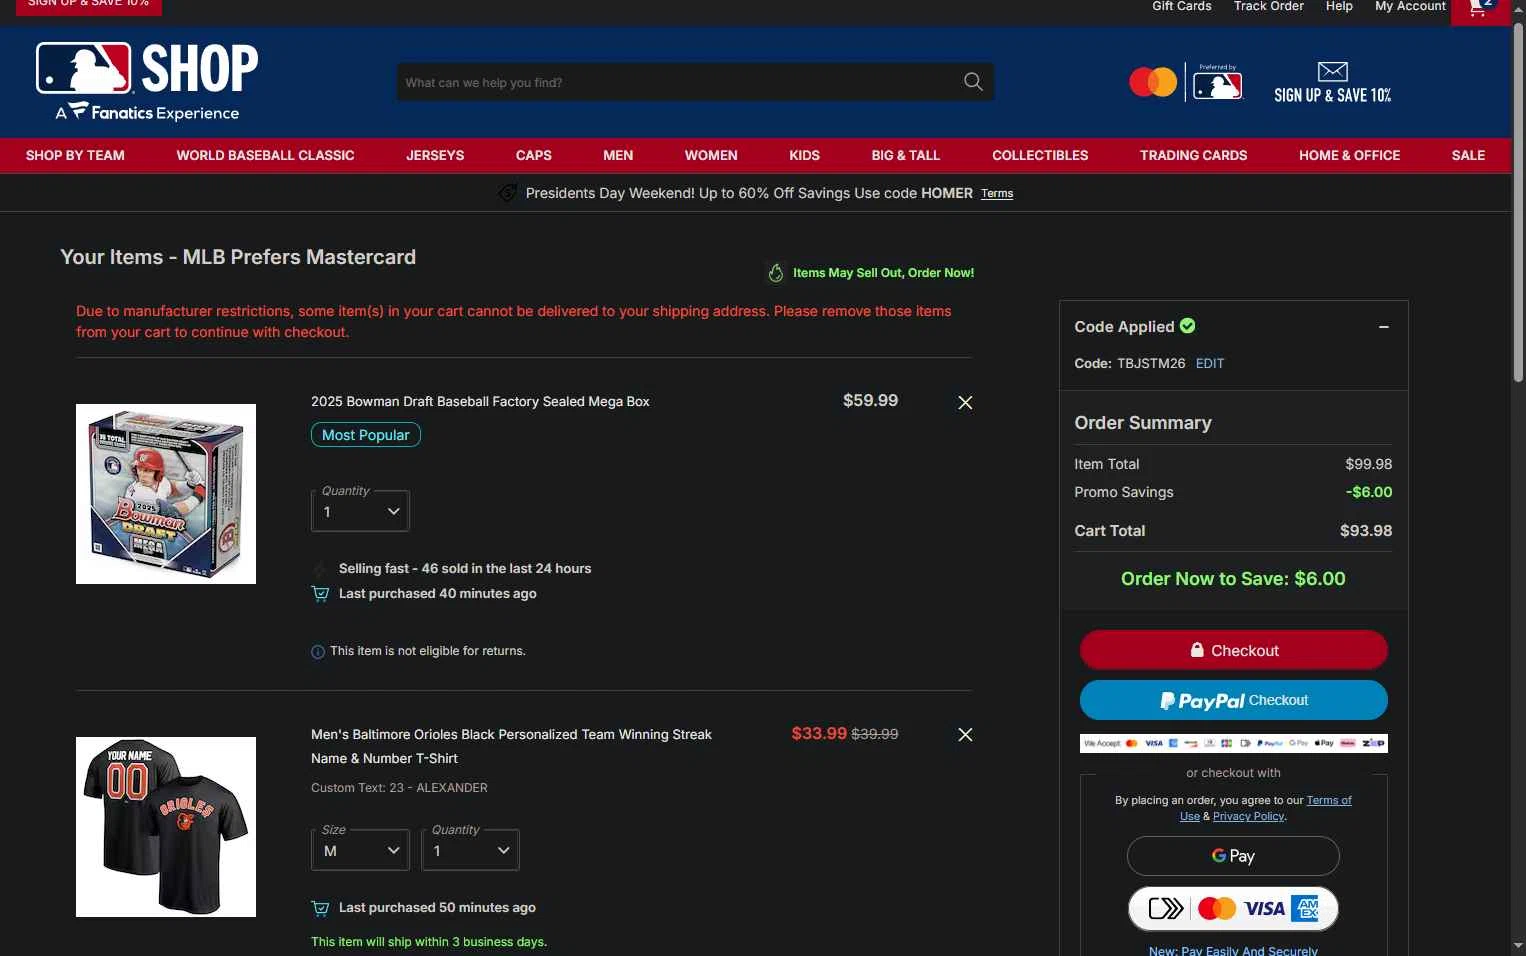1526x956 pixels.
Task: Open Quantity dropdown for Orioles T-Shirt
Action: (470, 850)
